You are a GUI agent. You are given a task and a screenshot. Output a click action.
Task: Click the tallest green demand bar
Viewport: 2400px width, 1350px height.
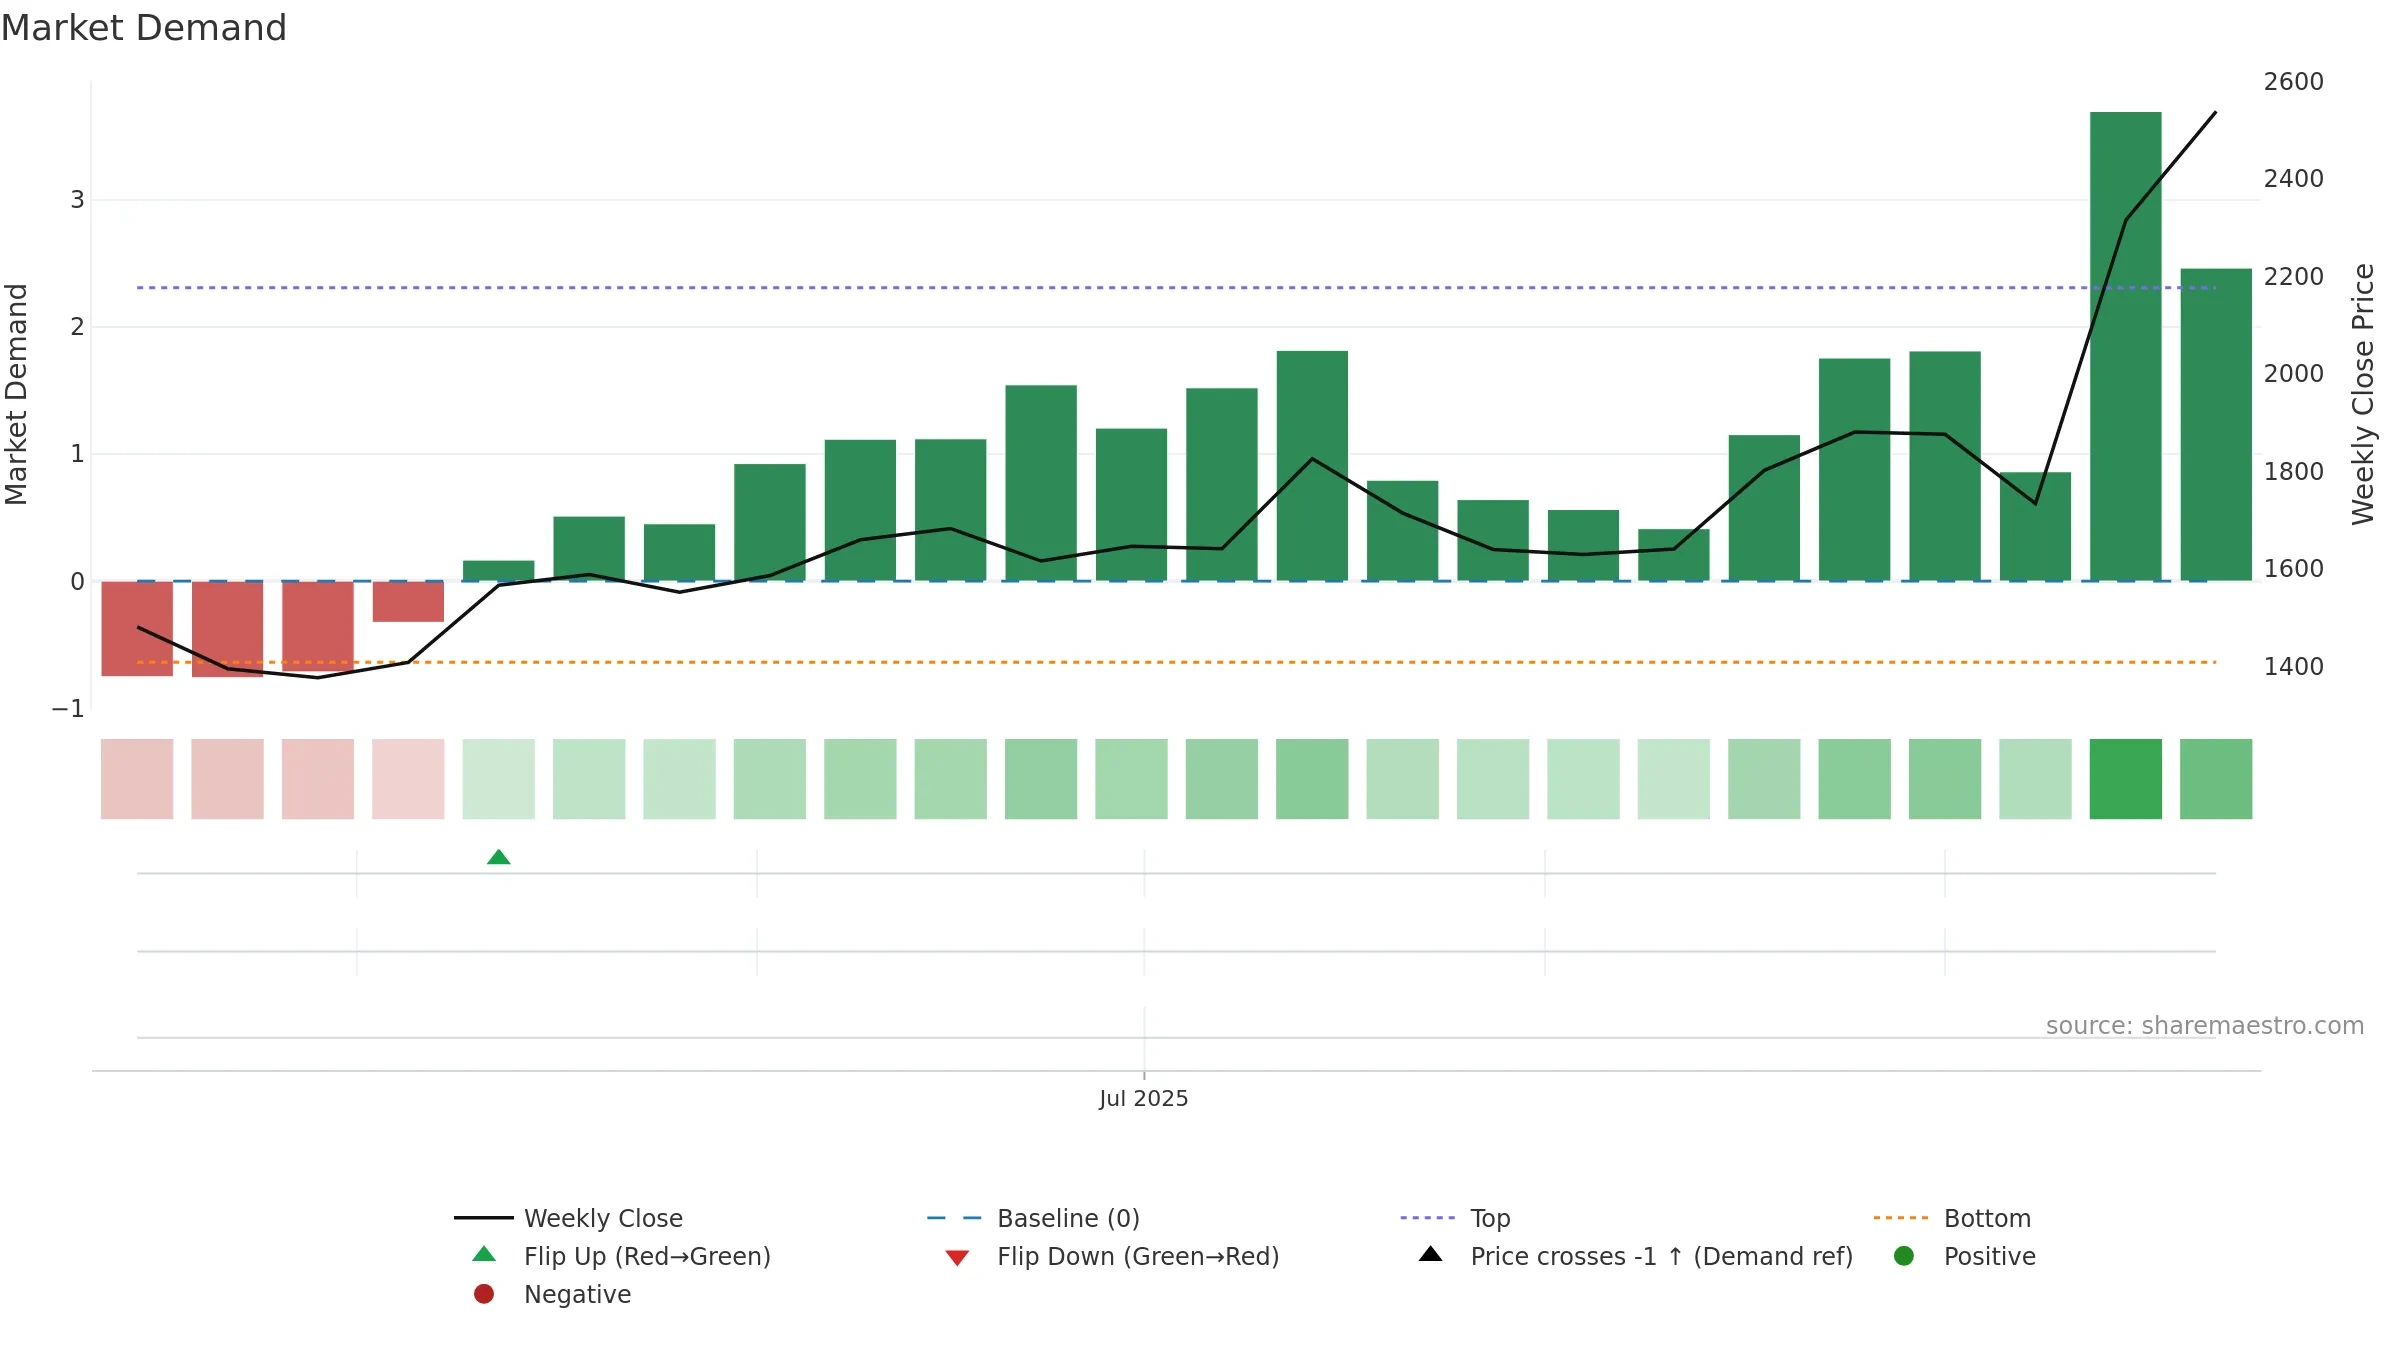(x=2126, y=346)
